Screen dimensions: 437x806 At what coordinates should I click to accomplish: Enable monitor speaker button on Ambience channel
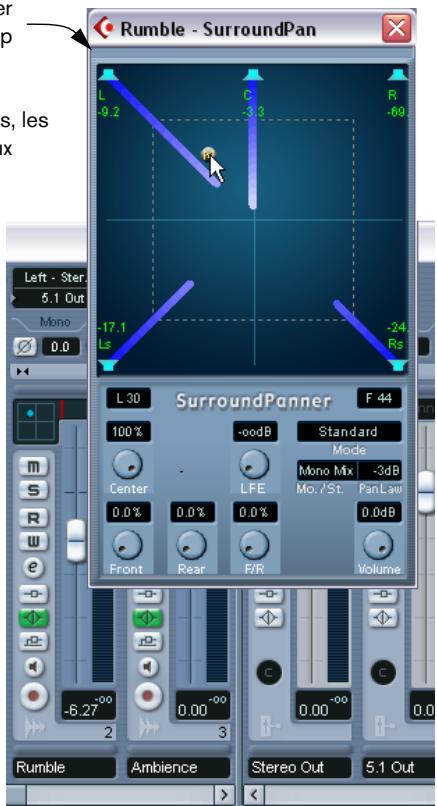[x=148, y=667]
